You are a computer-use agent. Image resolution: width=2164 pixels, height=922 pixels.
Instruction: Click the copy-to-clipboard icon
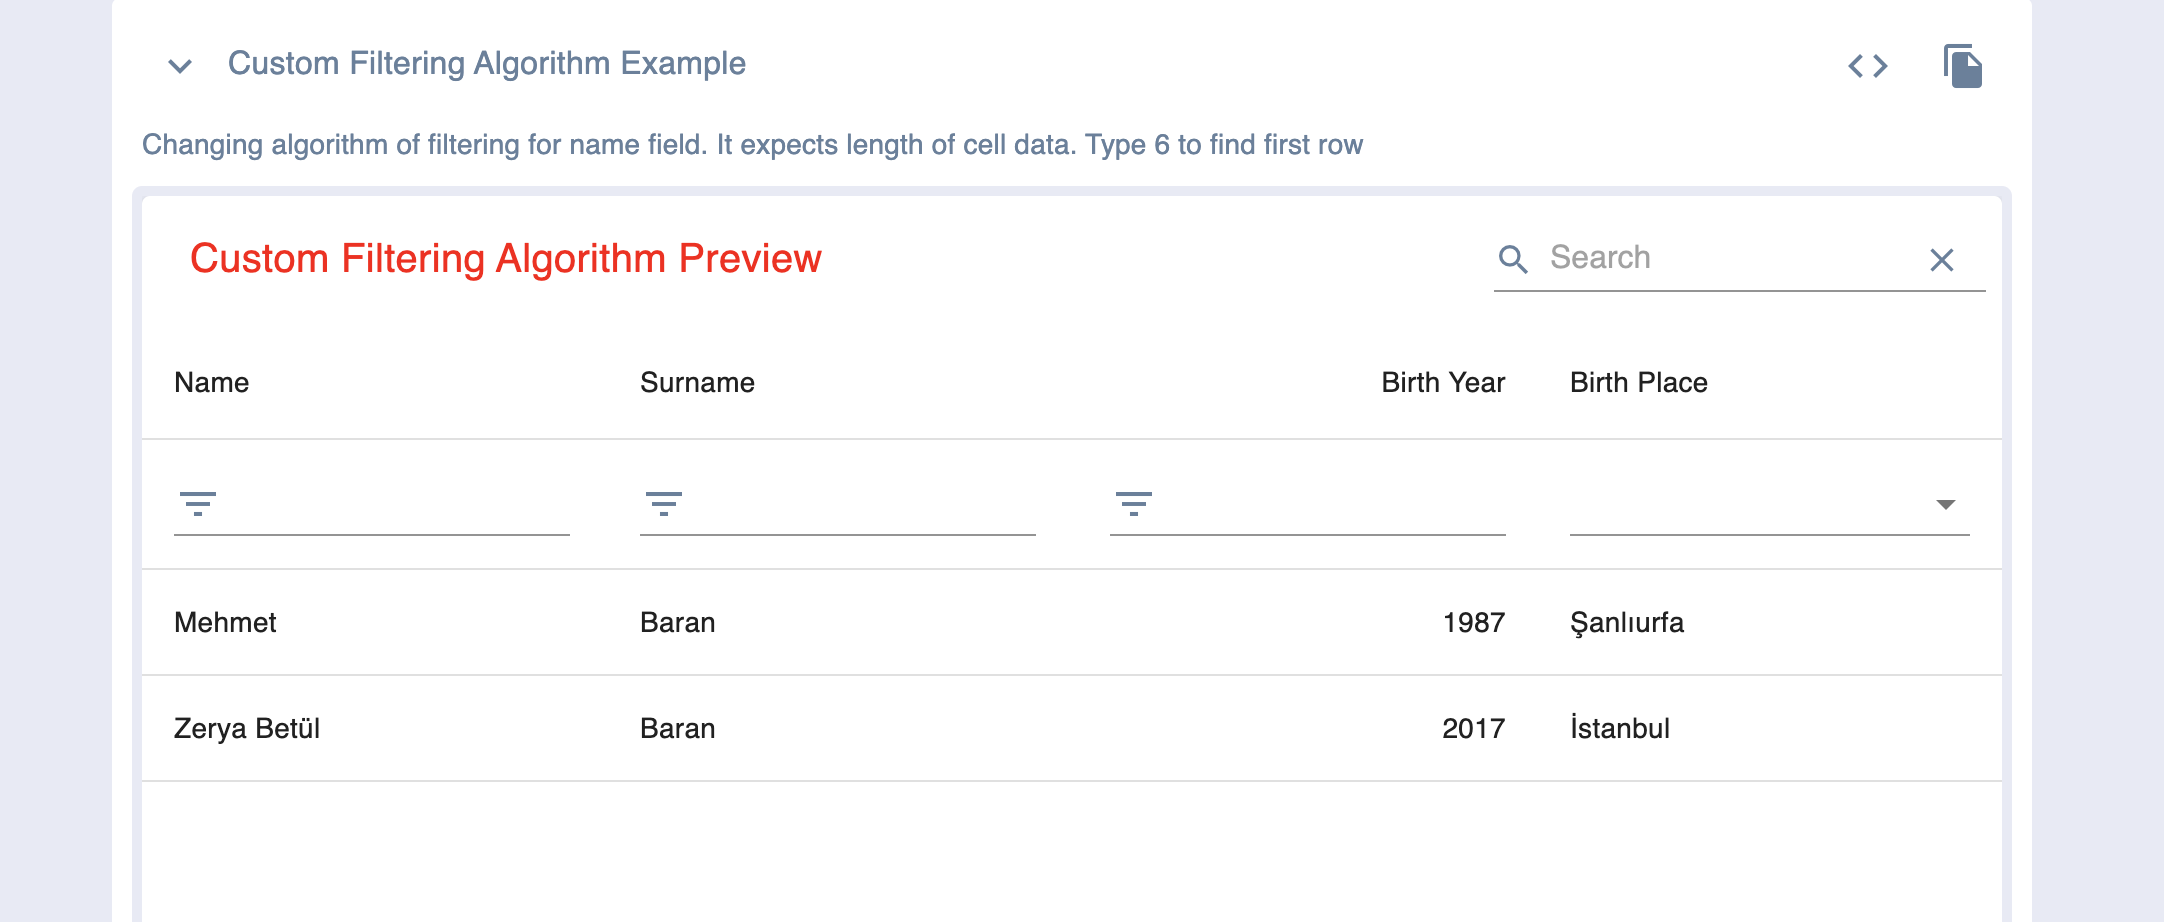[x=1962, y=64]
